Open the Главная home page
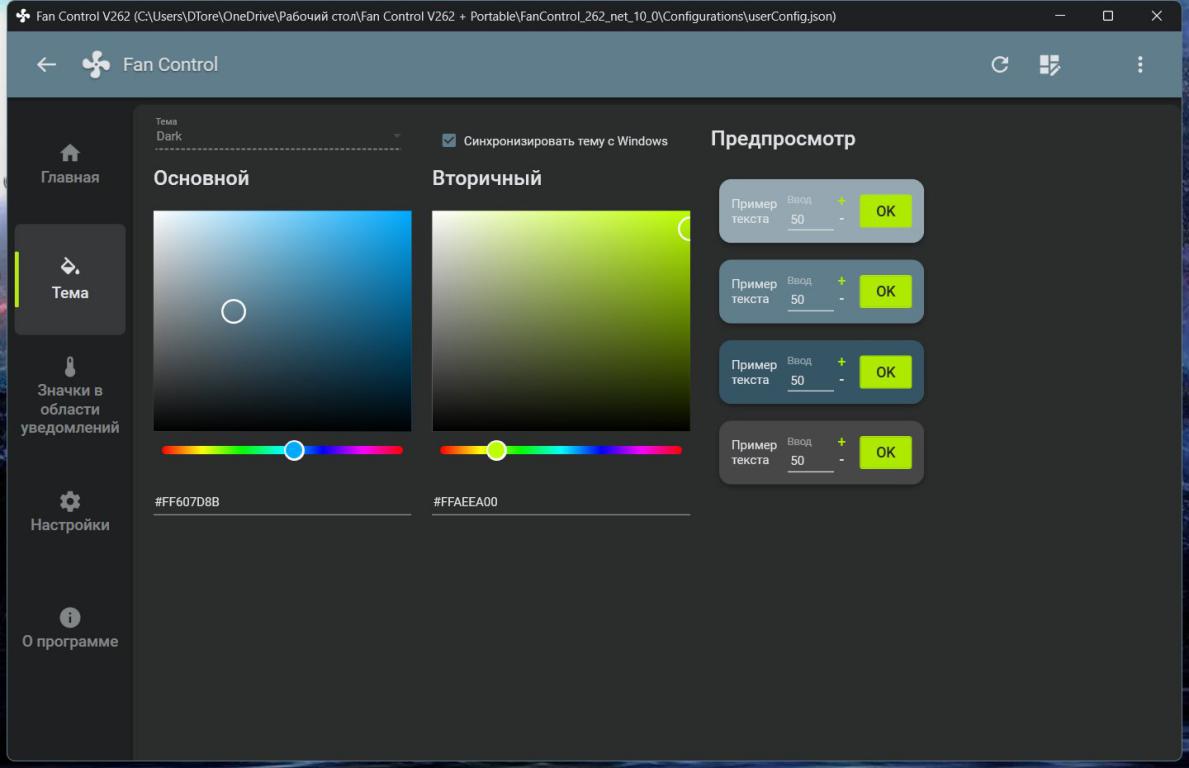Screen dimensions: 1189x768 point(70,165)
